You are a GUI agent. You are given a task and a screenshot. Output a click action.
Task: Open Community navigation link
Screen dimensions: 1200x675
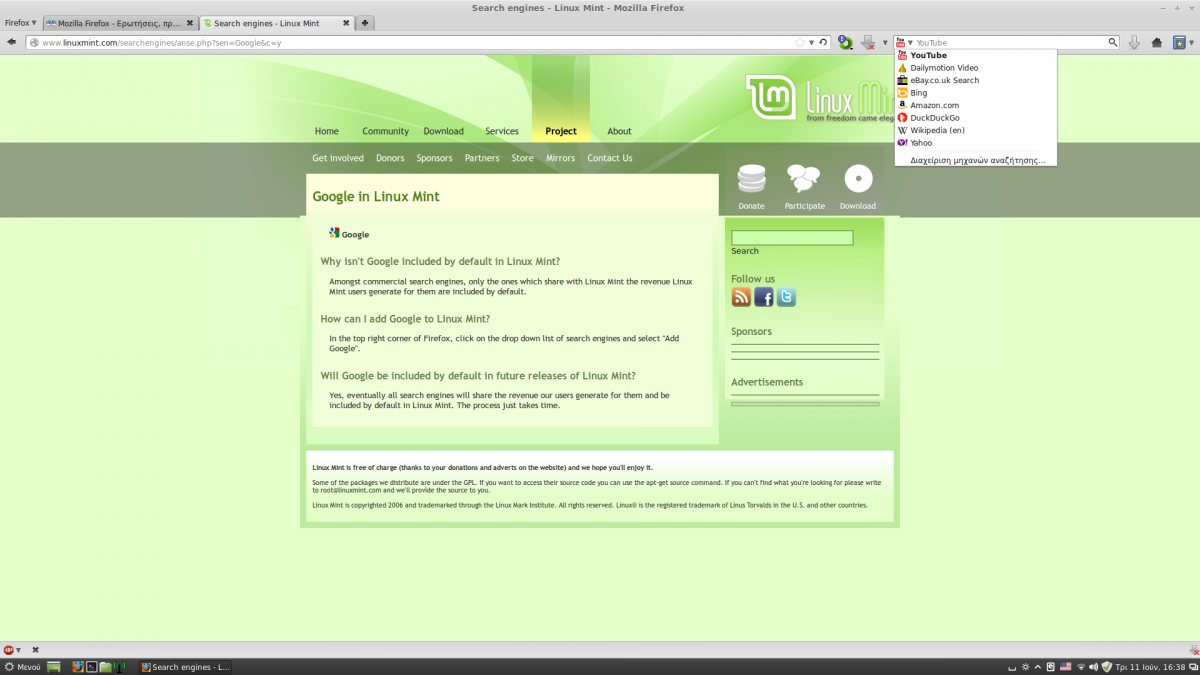click(x=385, y=131)
